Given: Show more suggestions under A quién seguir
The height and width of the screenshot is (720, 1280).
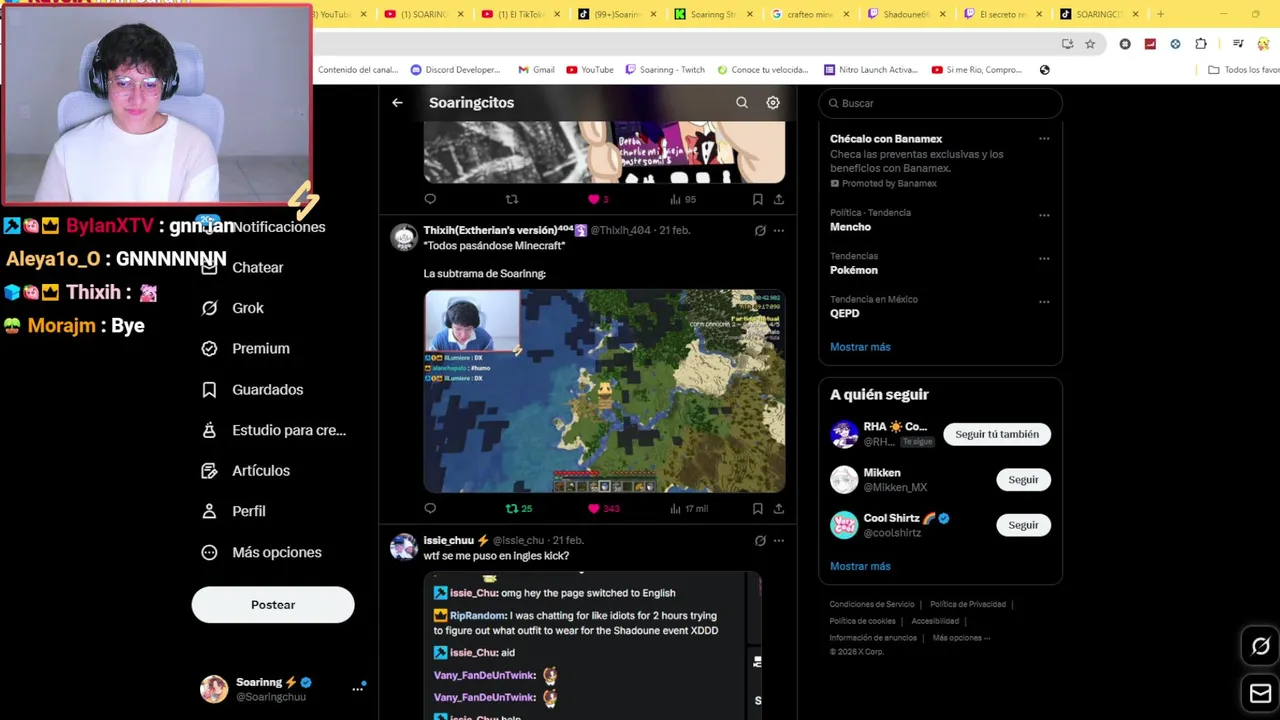Looking at the screenshot, I should 860,566.
